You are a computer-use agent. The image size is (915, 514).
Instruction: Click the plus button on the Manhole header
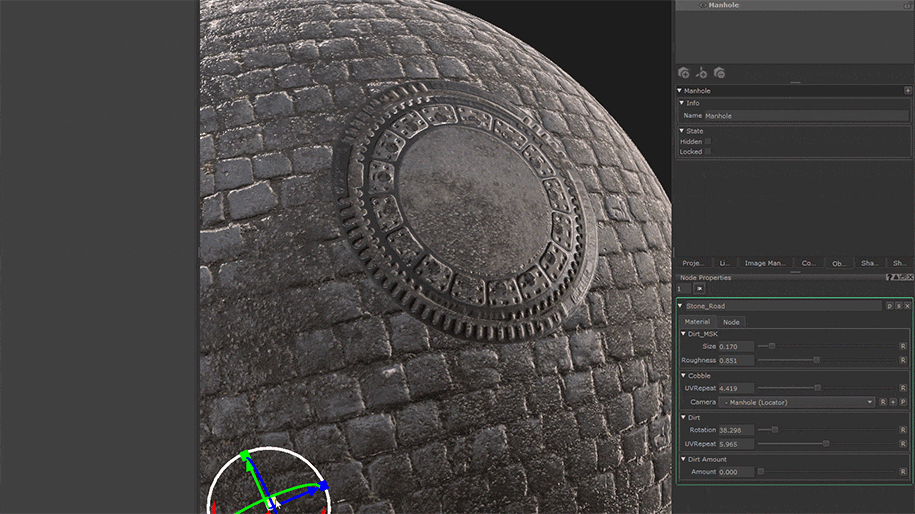(907, 90)
